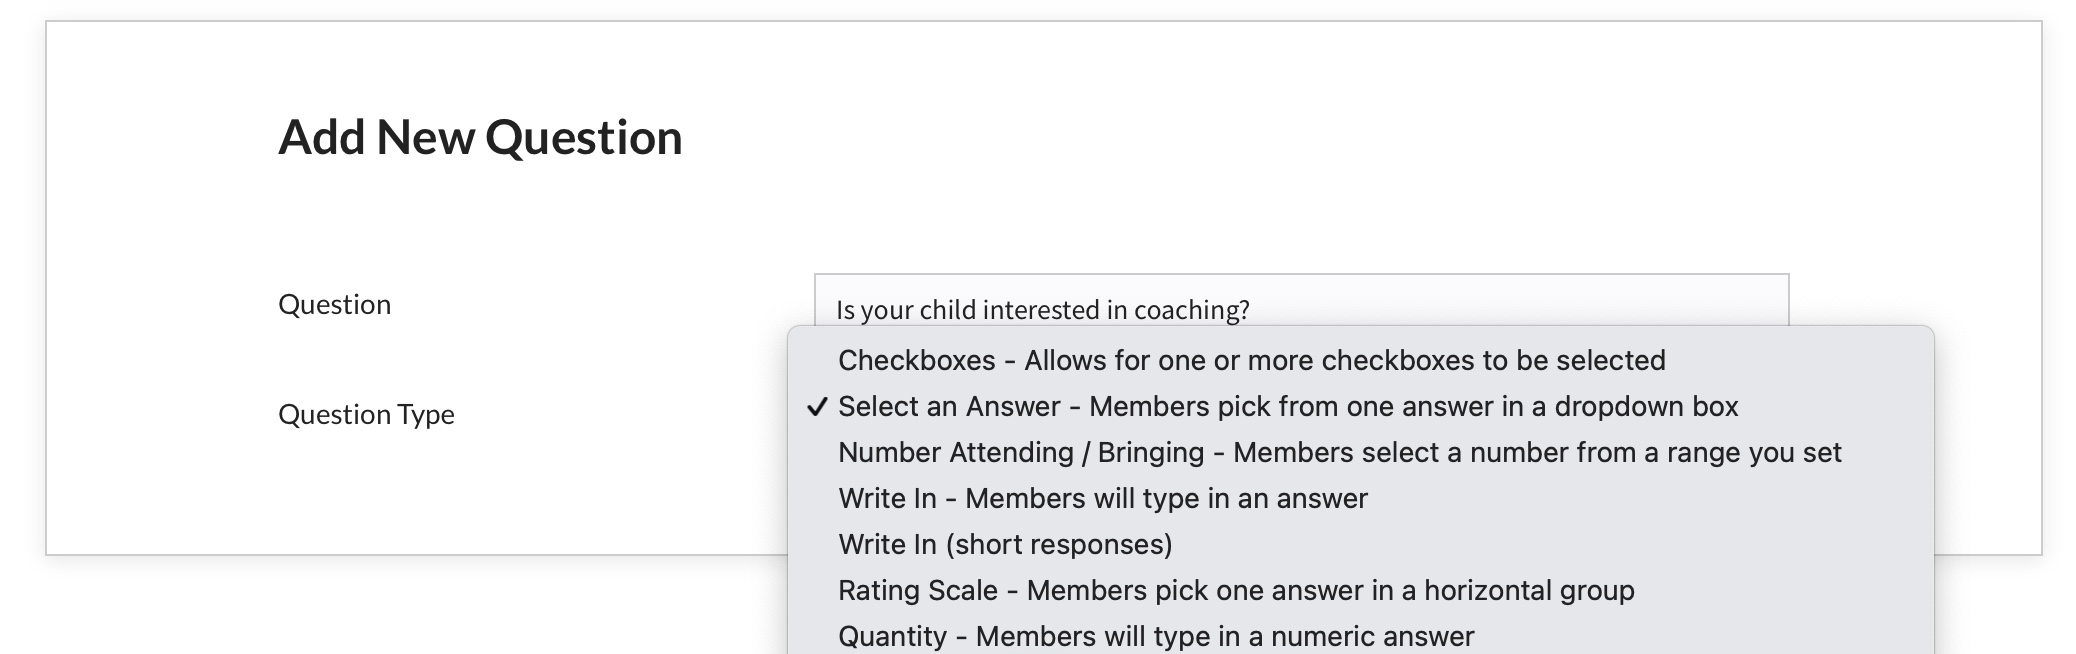Pick Number Attending / Bringing option

click(1339, 453)
